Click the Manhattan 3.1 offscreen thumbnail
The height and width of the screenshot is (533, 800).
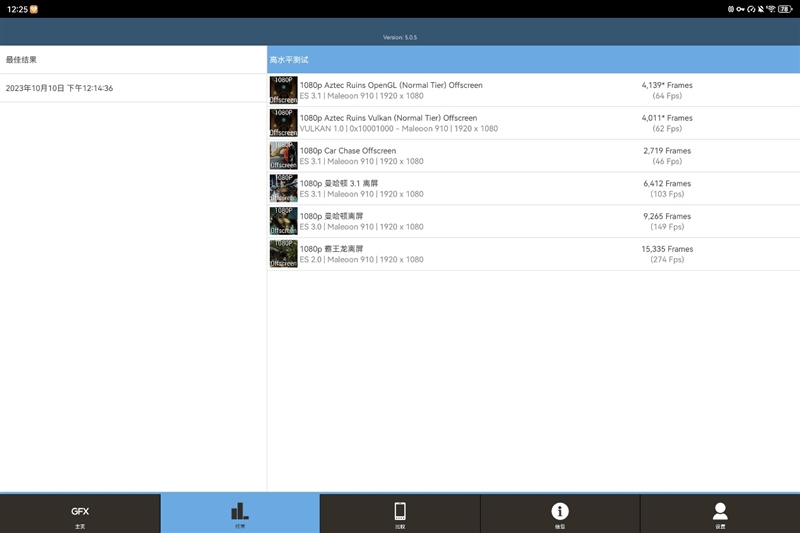point(283,188)
